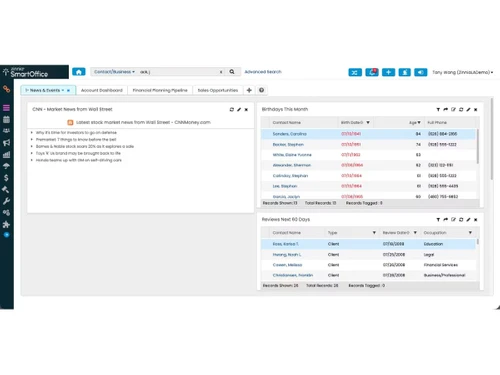The height and width of the screenshot is (375, 500).
Task: Close the Reviews Next 60 Days panel
Action: (x=476, y=219)
